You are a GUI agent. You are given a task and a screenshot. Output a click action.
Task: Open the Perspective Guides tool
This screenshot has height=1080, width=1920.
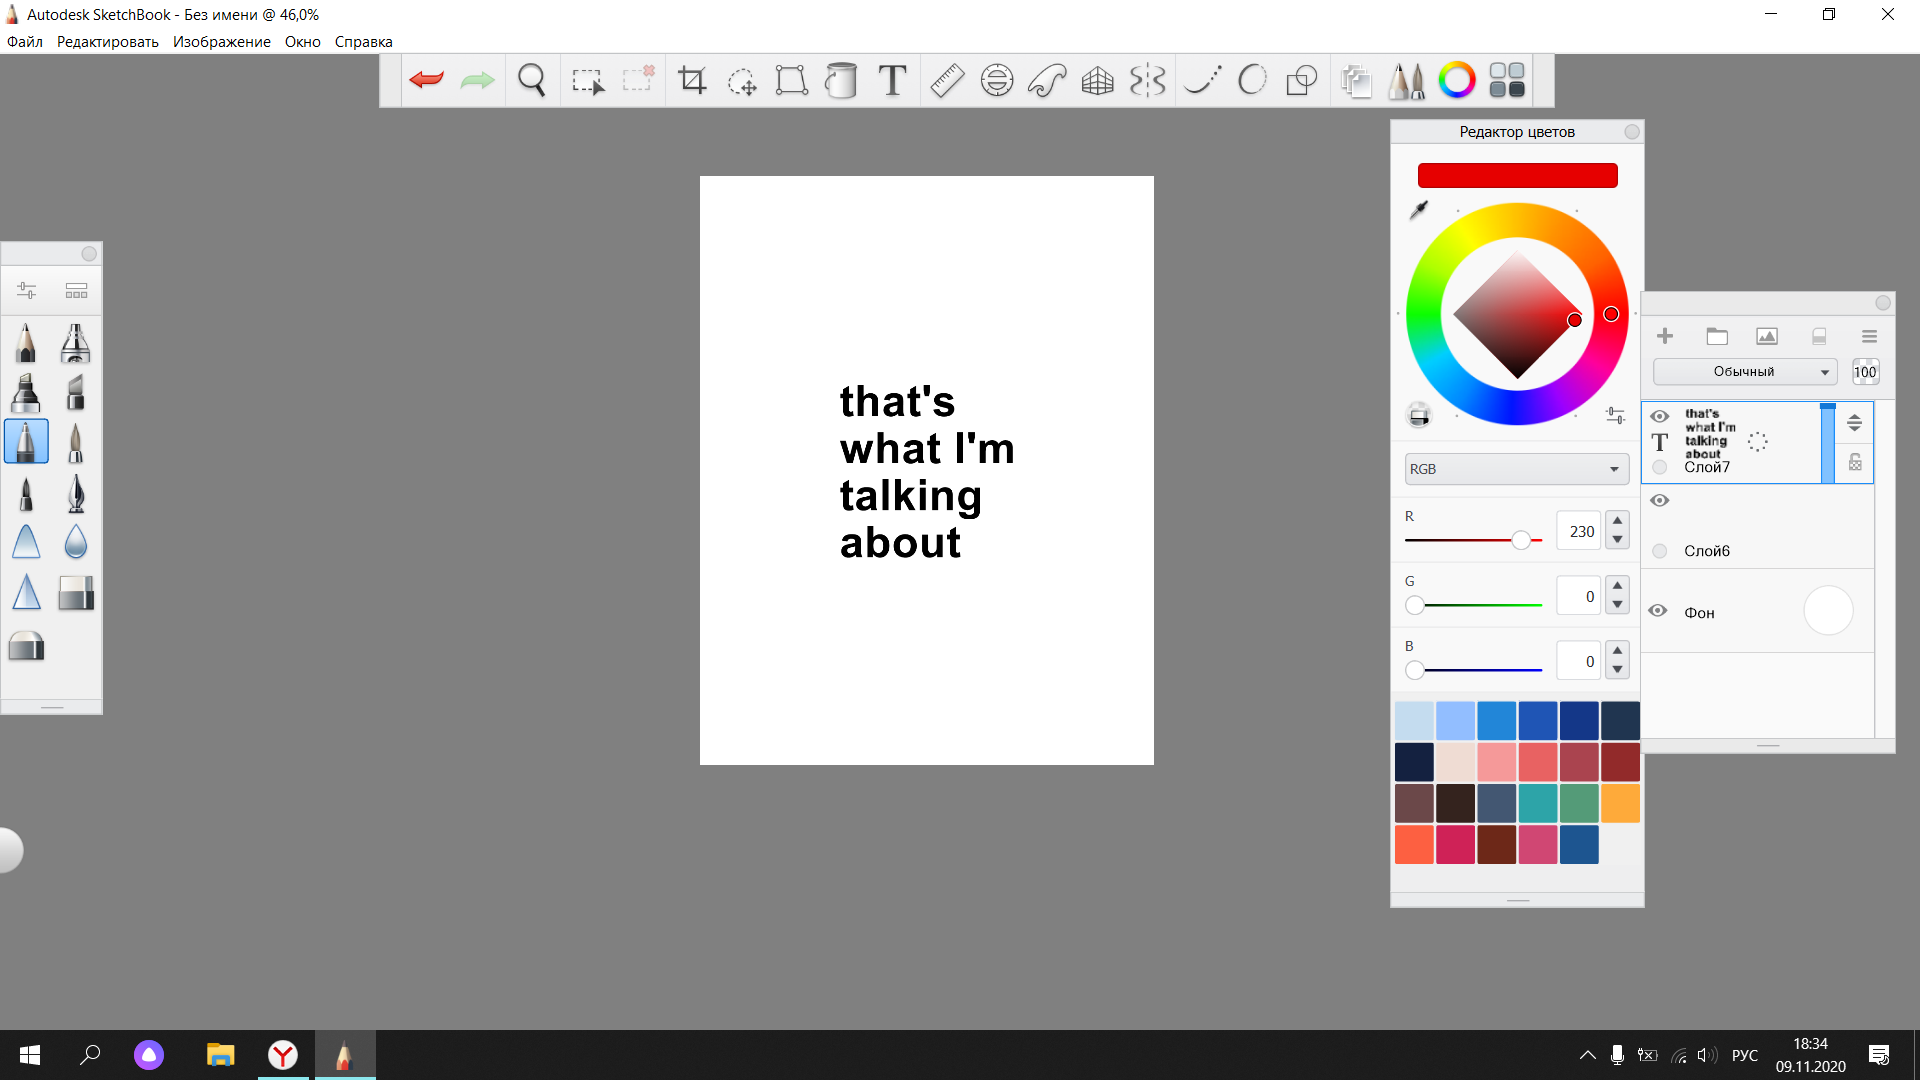[x=1097, y=80]
